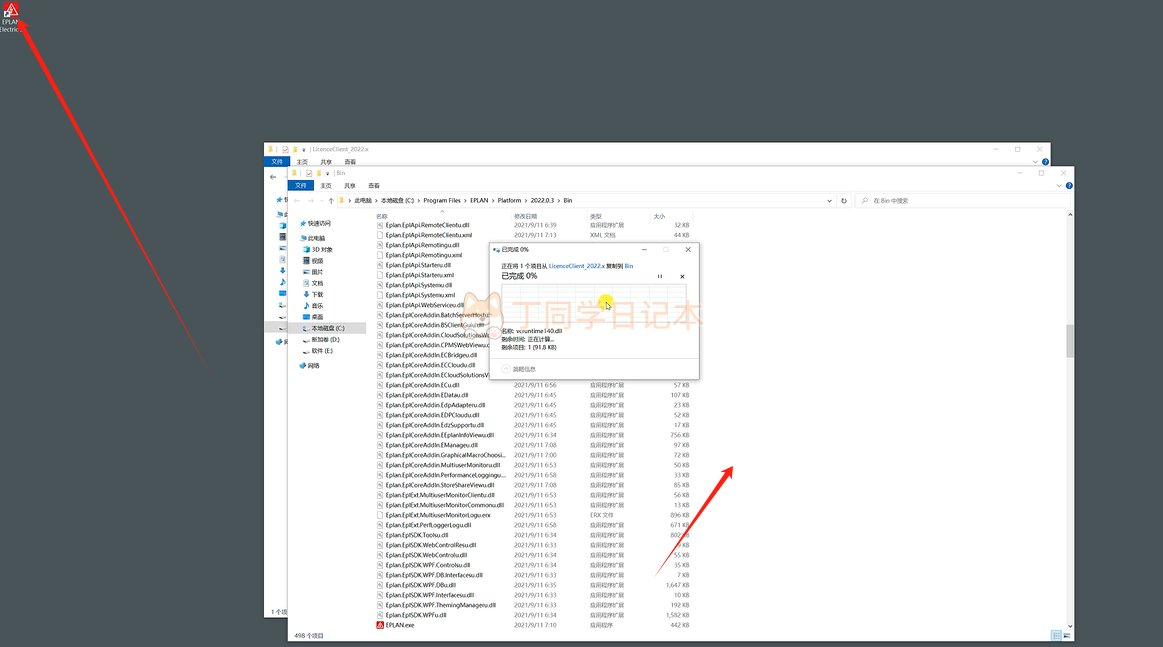Expand the ribbon chevron in Bin window
The width and height of the screenshot is (1163, 647).
pyautogui.click(x=1060, y=185)
